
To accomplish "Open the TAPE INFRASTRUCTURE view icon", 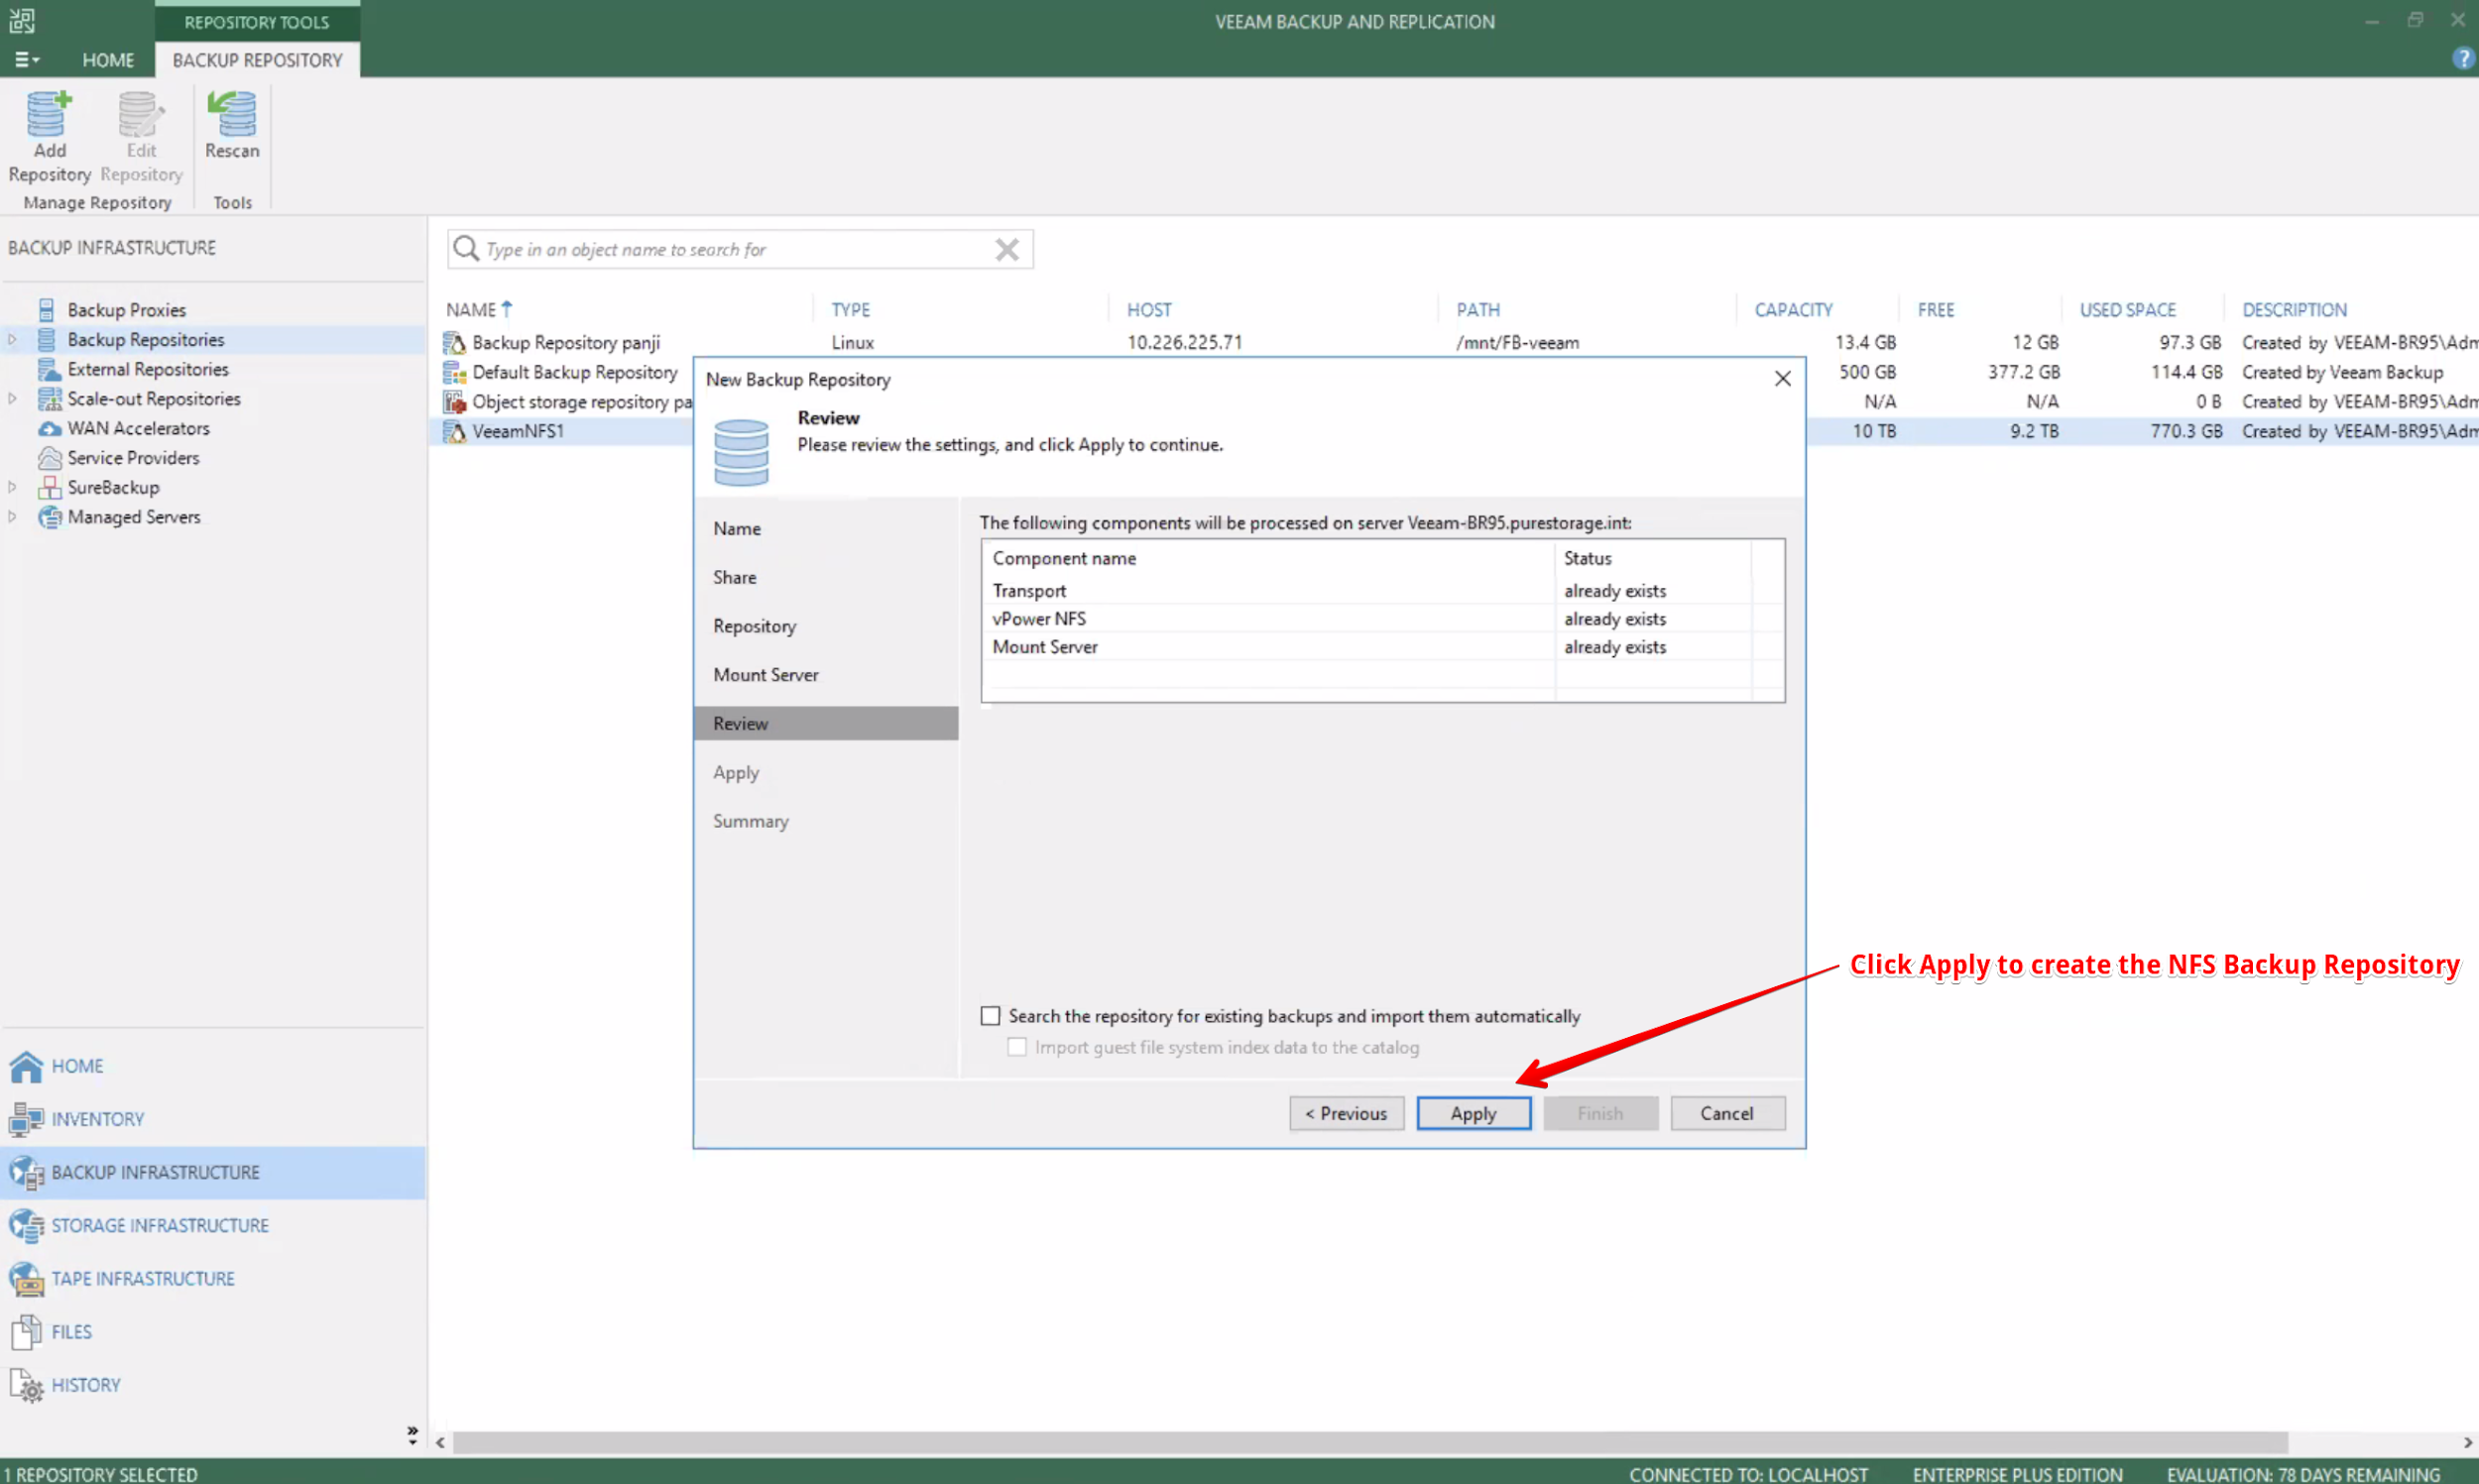I will coord(26,1278).
